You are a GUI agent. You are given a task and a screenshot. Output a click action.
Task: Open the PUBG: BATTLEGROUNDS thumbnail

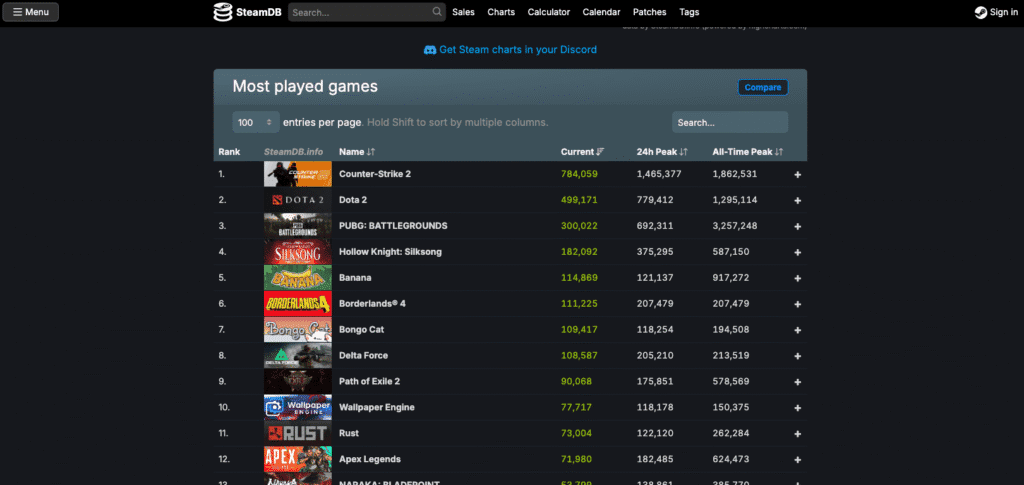[x=298, y=226]
